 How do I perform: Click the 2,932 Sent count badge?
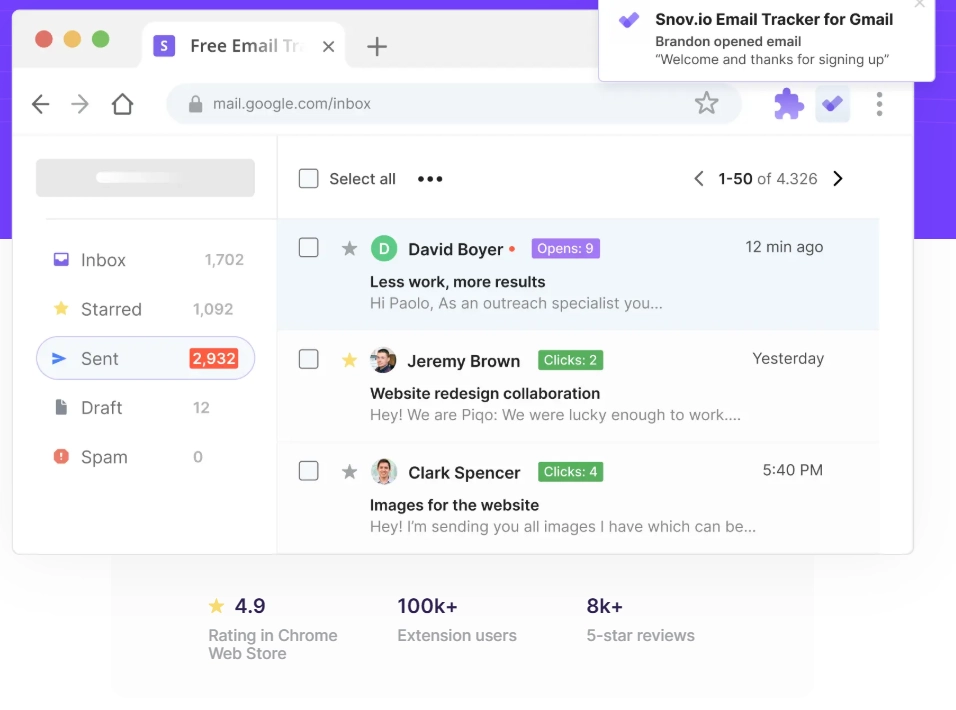tap(213, 358)
